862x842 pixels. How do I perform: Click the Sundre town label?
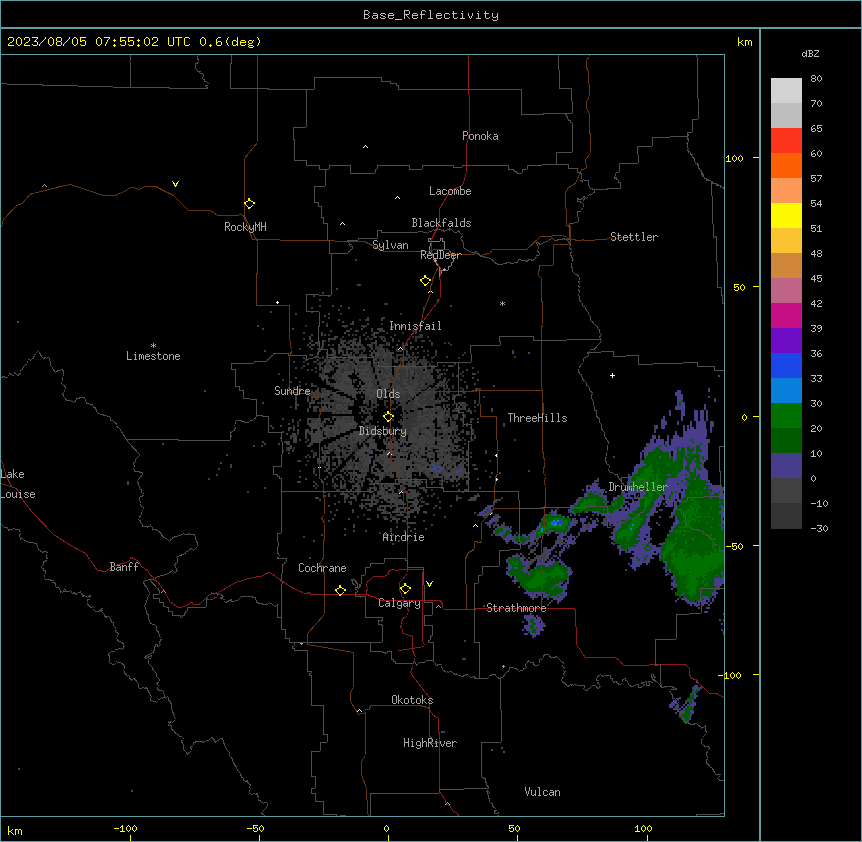292,391
